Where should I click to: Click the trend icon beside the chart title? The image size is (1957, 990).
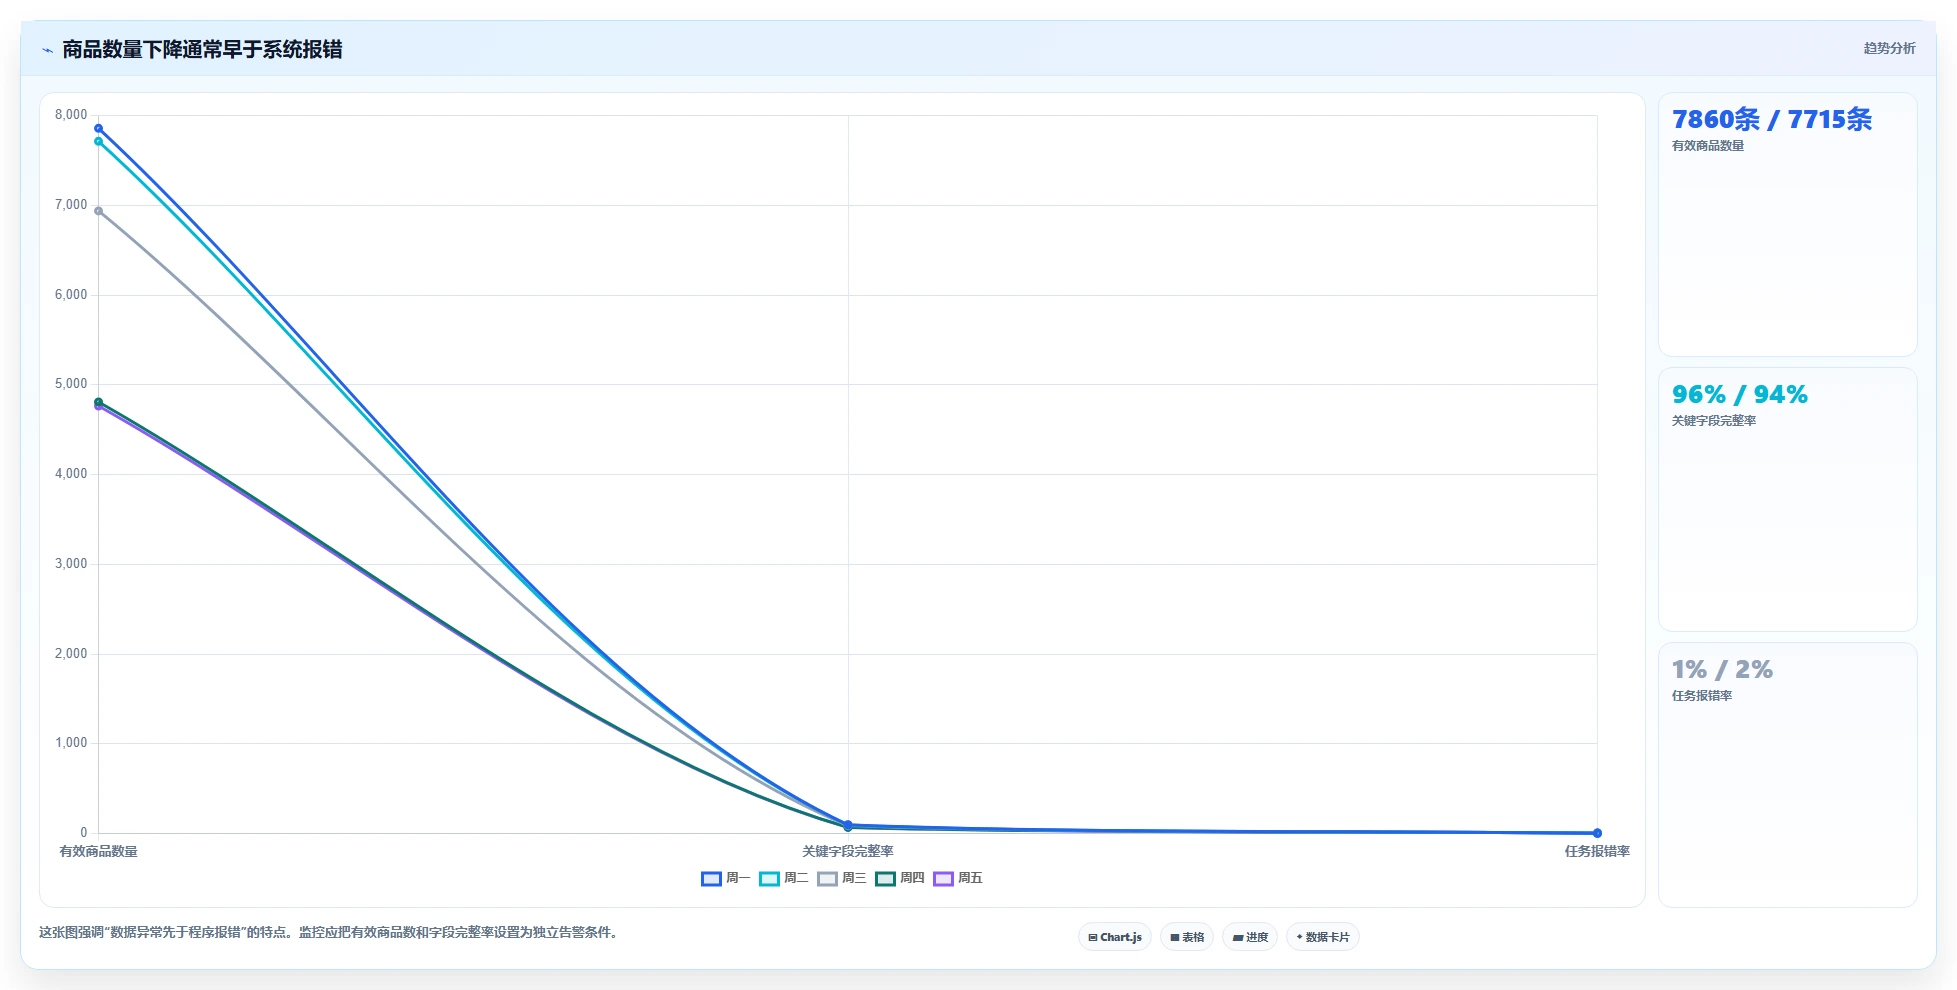[x=47, y=50]
